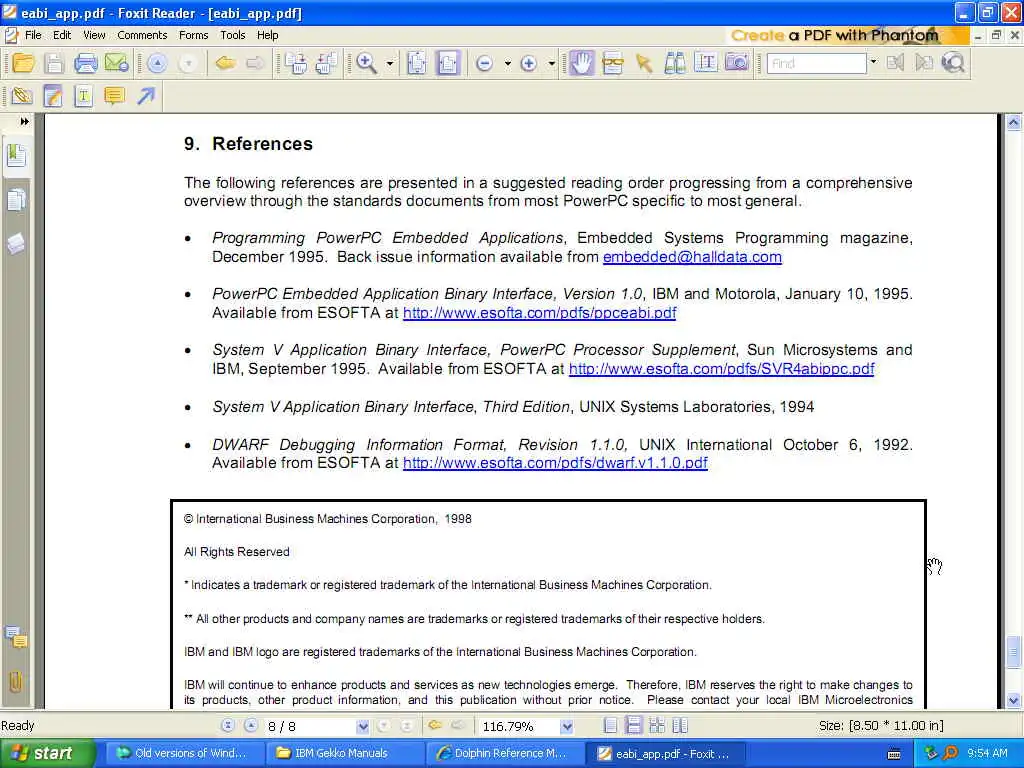1024x768 pixels.
Task: Click the first icon in the comments toolbar
Action: [22, 97]
